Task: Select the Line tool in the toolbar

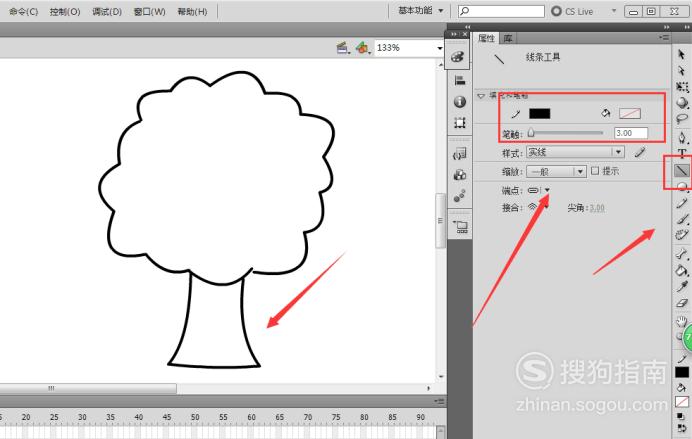Action: pyautogui.click(x=682, y=171)
